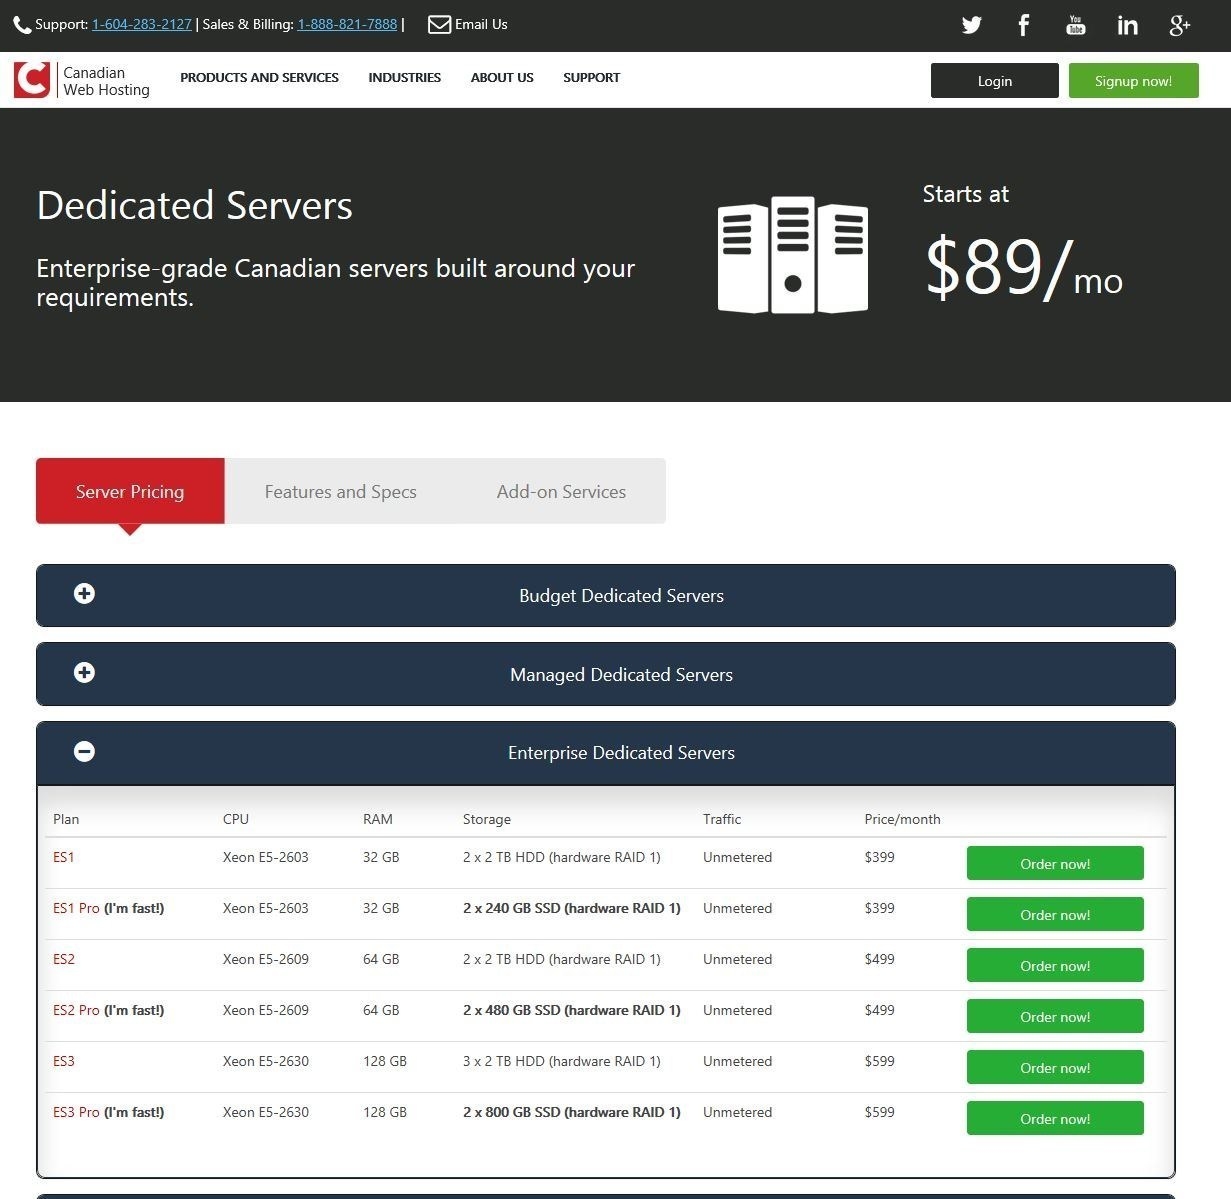Screen dimensions: 1231x1199
Task: Click the phone icon in the top bar
Action: pyautogui.click(x=21, y=23)
